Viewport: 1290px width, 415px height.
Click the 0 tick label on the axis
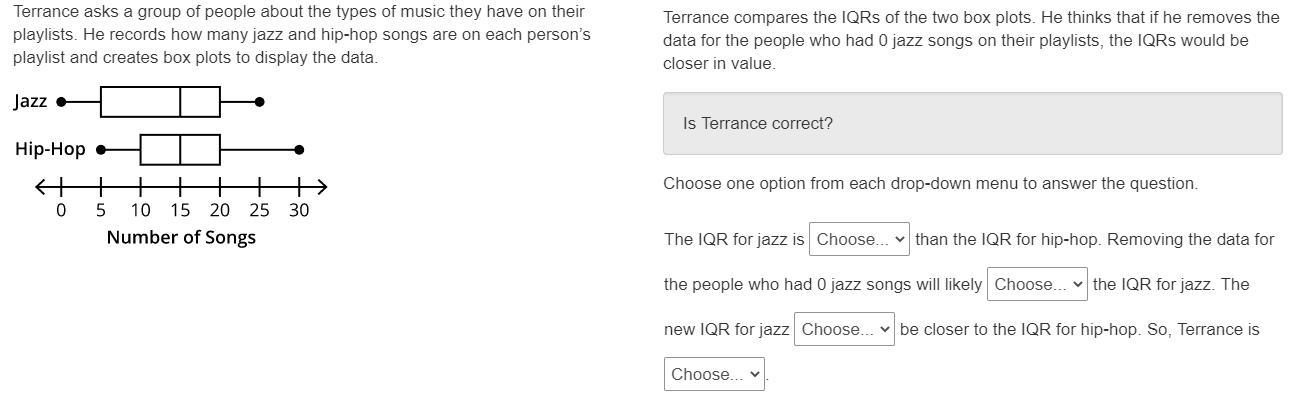pos(61,210)
